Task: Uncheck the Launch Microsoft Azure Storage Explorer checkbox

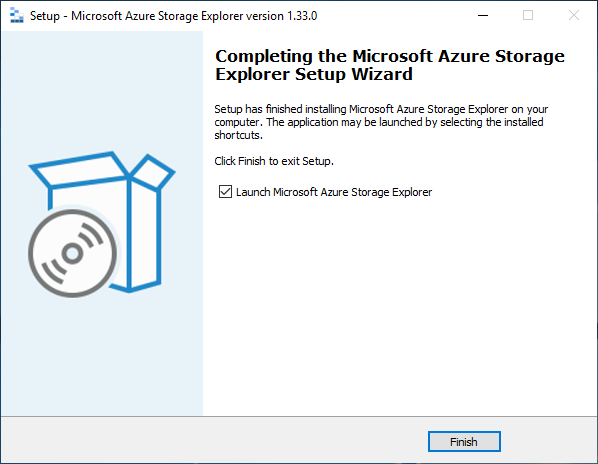Action: [x=225, y=191]
